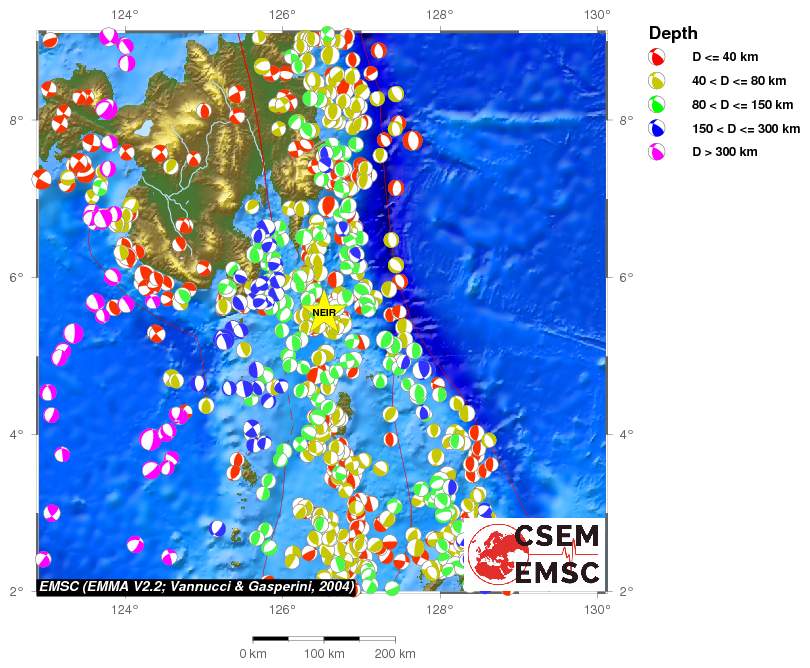The height and width of the screenshot is (668, 810).
Task: Select the blue 150–300 km legend symbol
Action: [658, 129]
